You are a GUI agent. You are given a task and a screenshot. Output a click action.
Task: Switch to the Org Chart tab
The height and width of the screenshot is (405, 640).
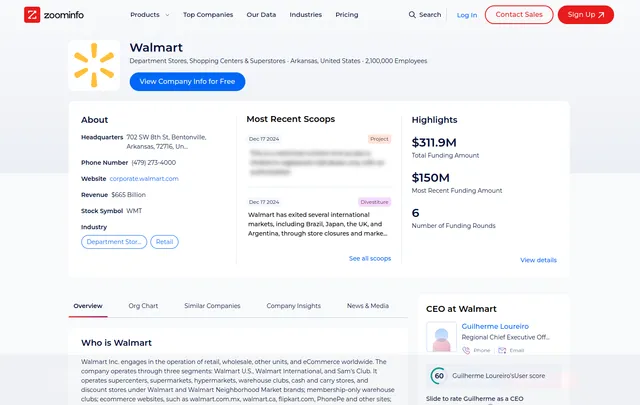tap(143, 306)
